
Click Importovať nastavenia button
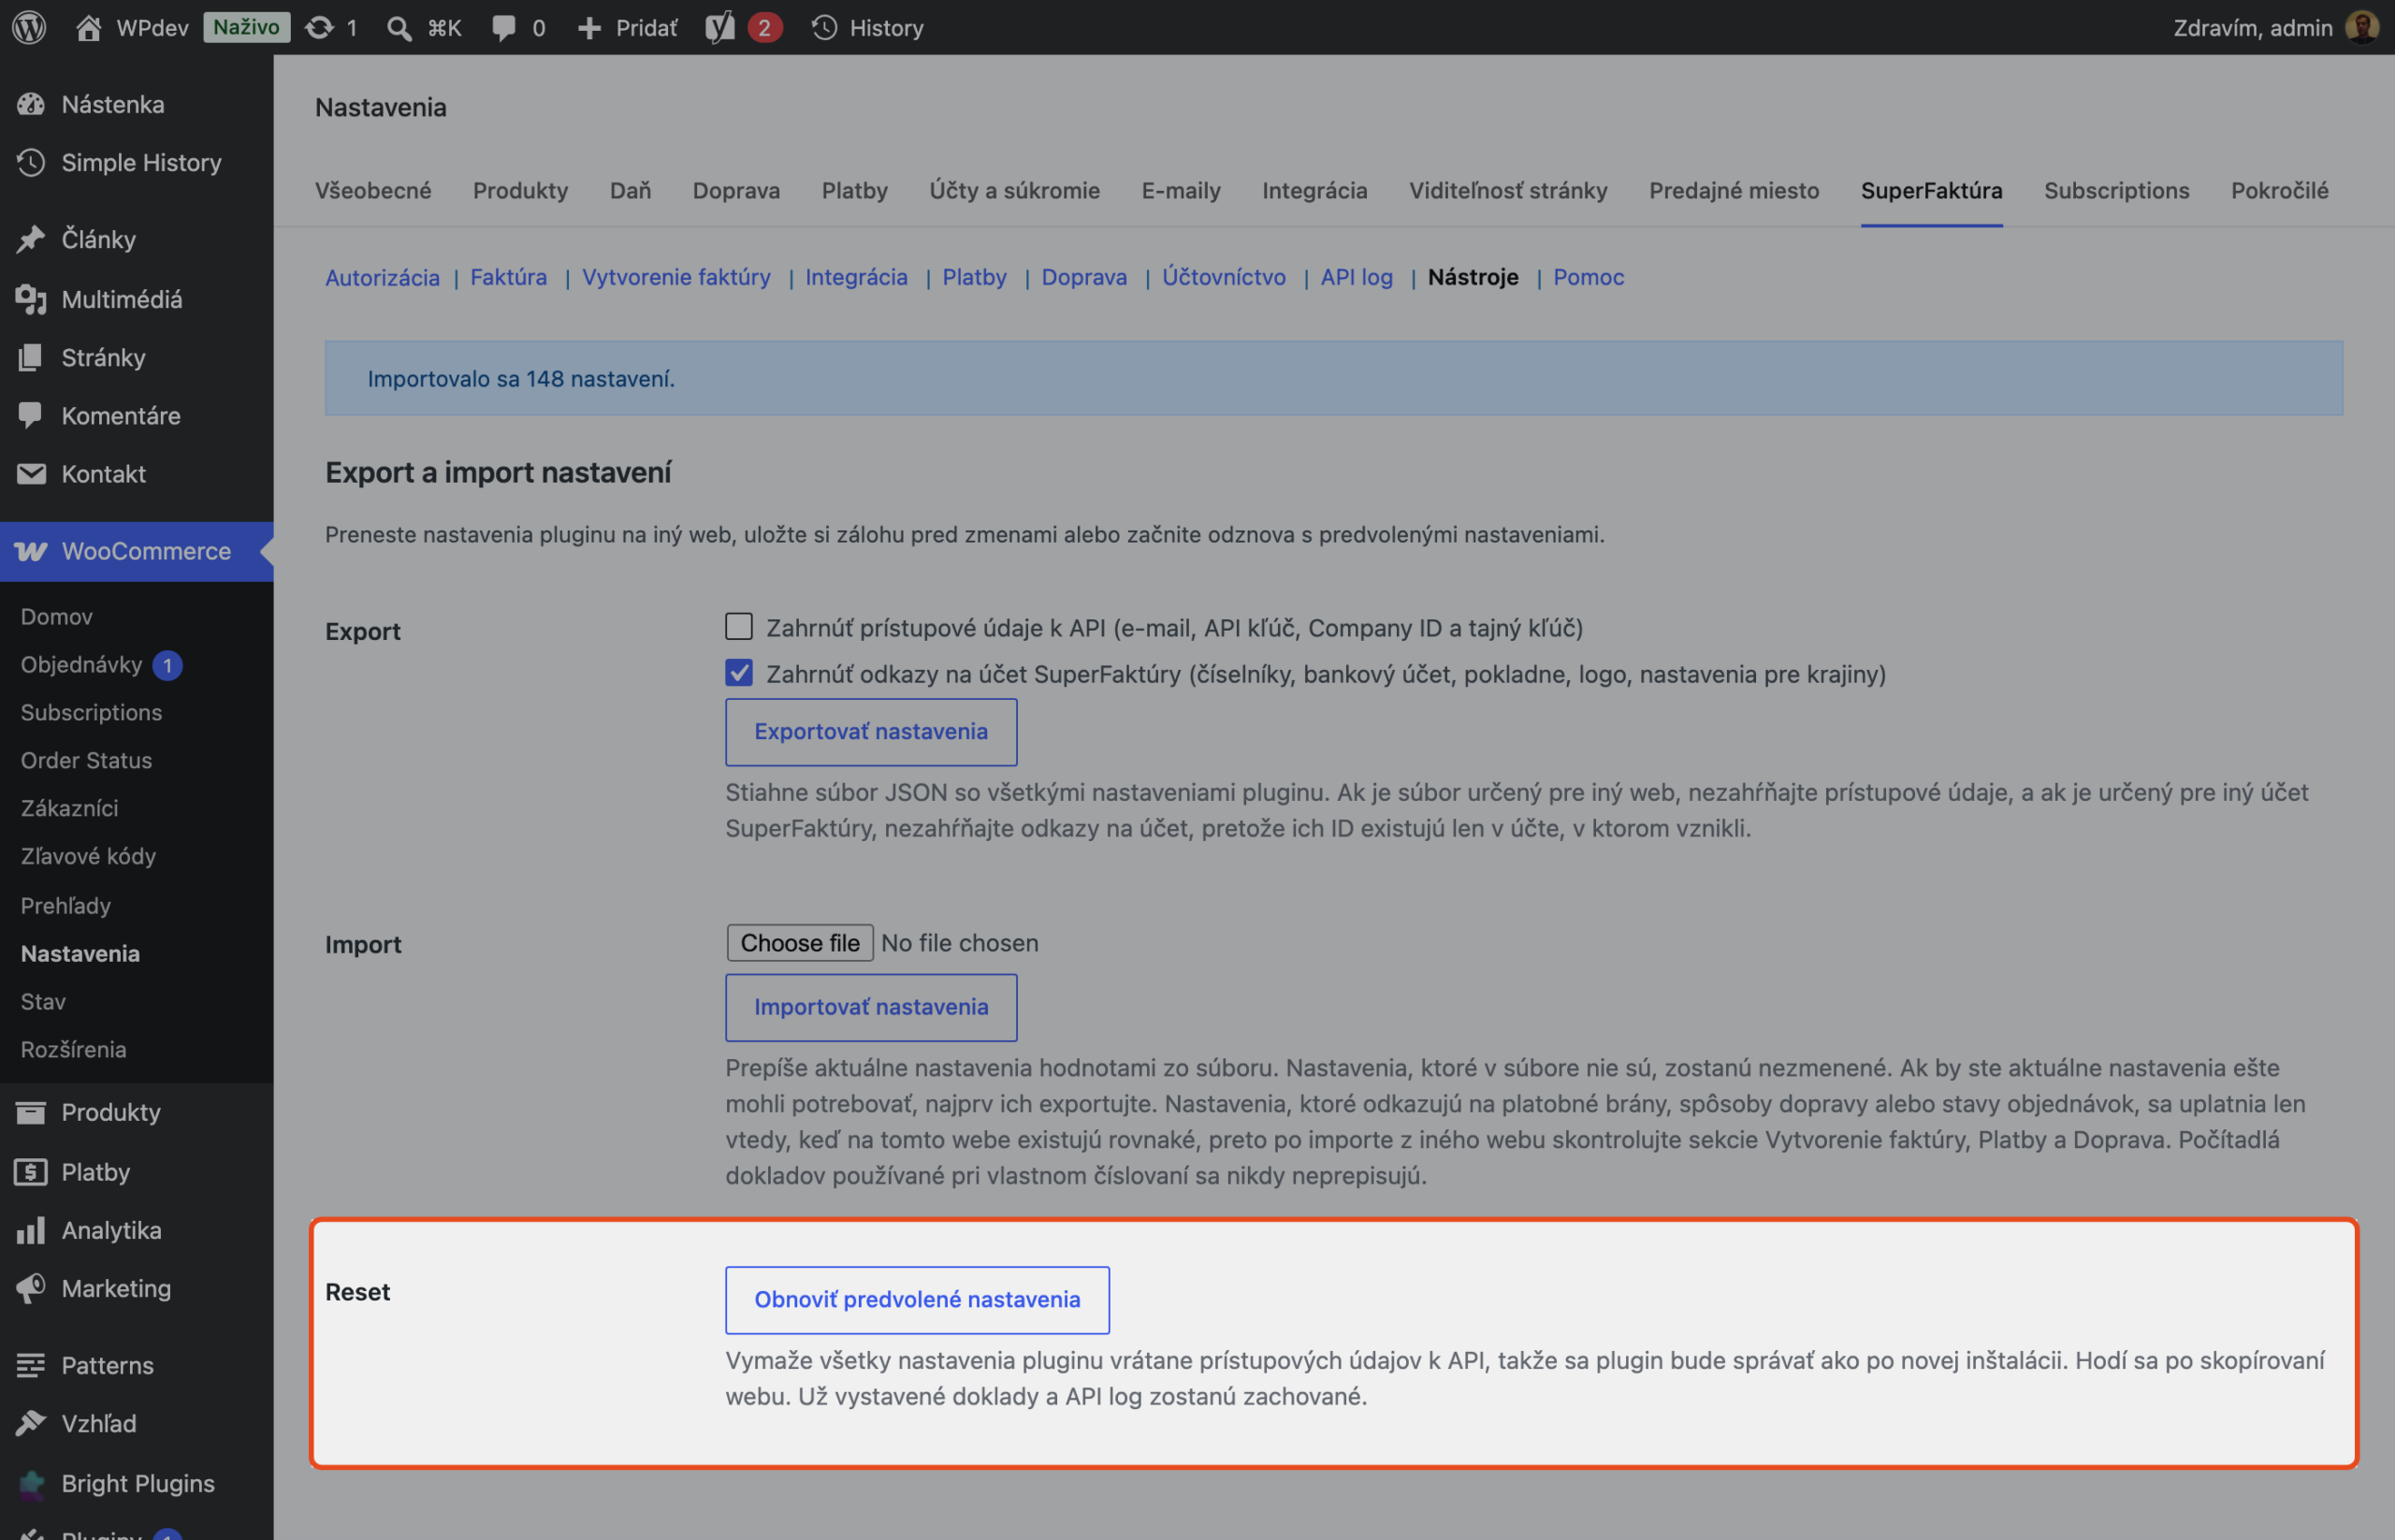(871, 1007)
